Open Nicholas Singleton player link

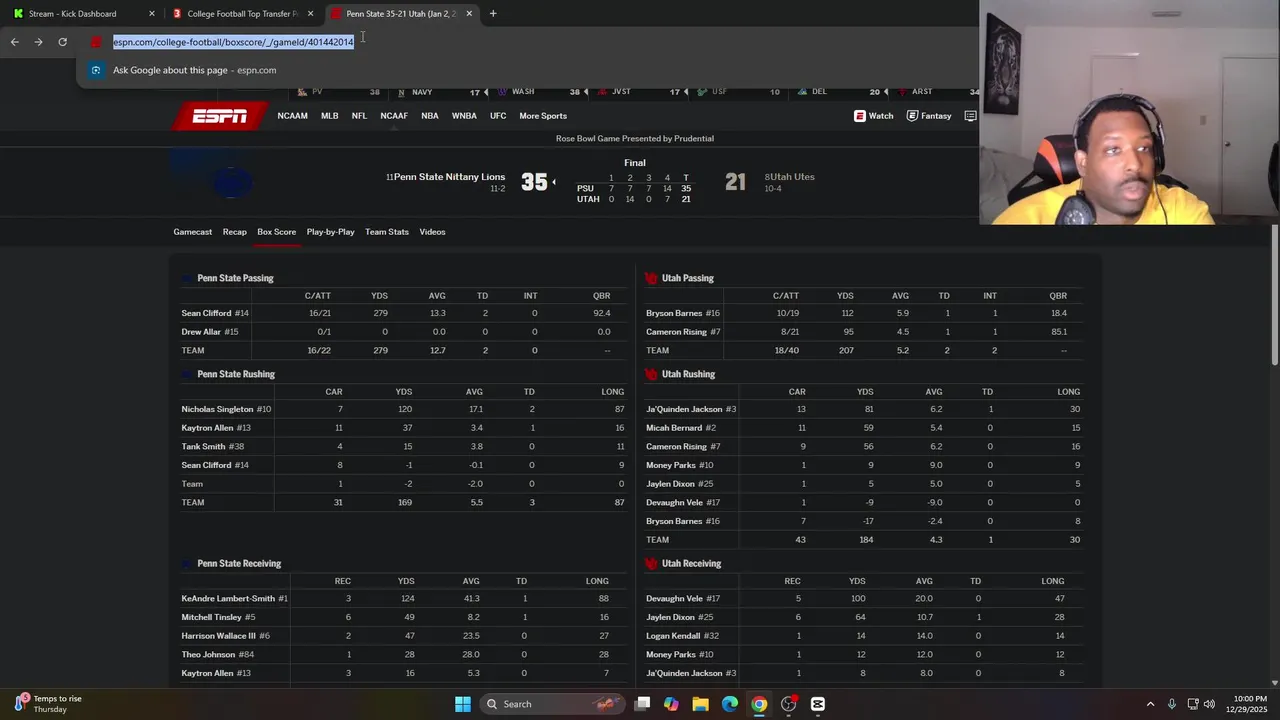coord(217,409)
